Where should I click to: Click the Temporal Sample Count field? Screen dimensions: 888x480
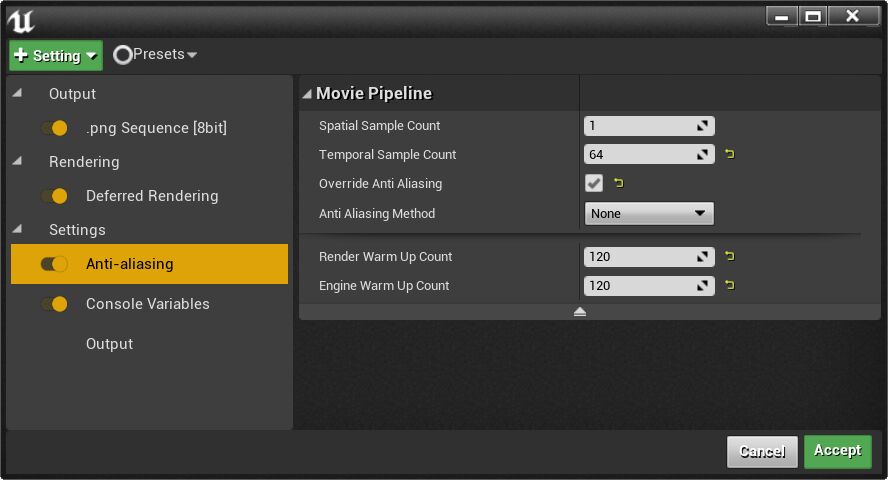click(649, 155)
